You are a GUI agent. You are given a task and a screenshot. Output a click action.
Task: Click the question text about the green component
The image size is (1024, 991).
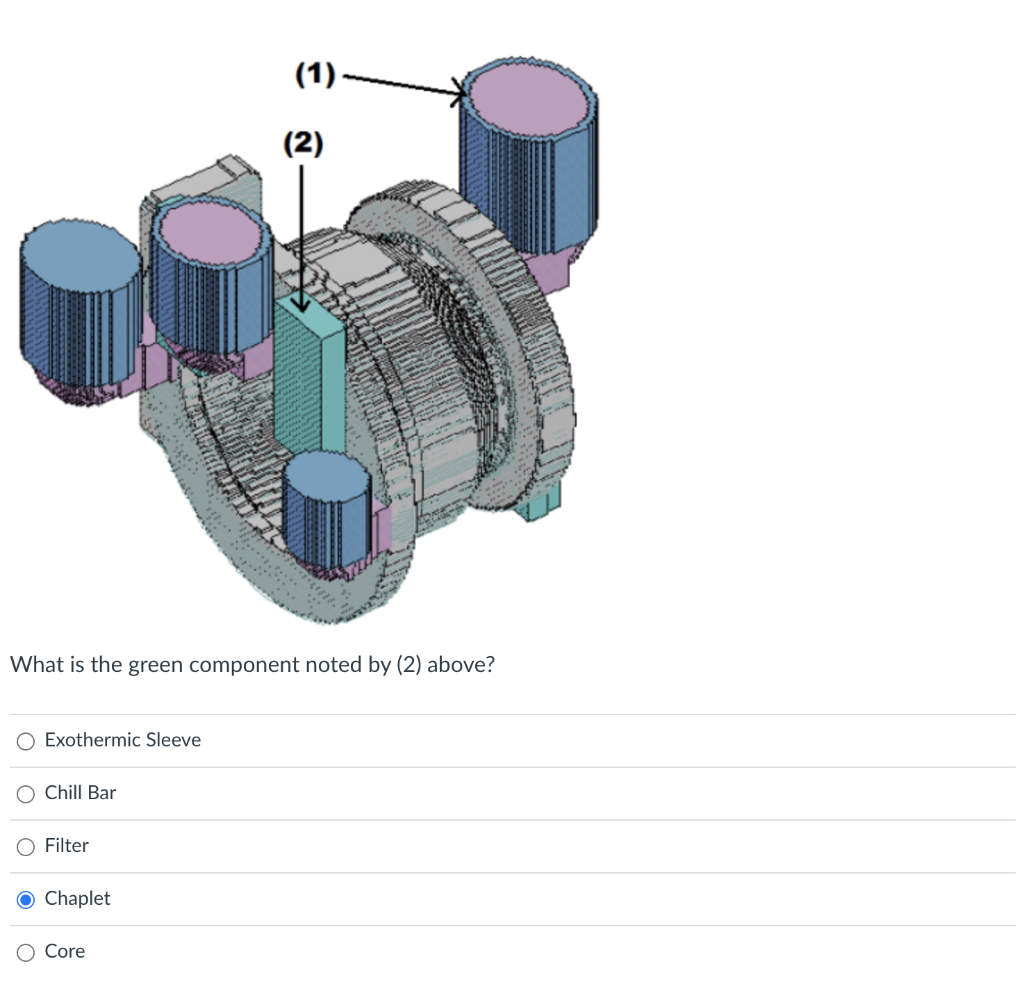(253, 664)
